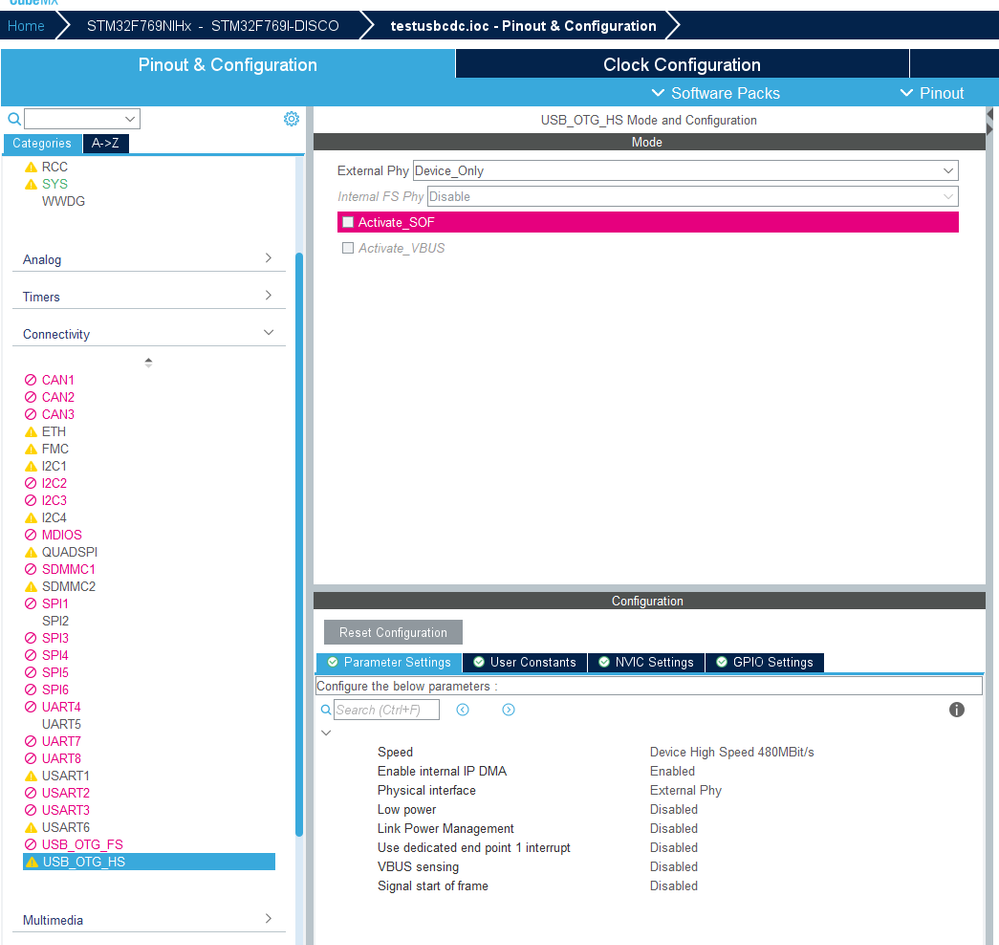The image size is (999, 945).
Task: Click the next search result arrow icon
Action: pos(508,710)
